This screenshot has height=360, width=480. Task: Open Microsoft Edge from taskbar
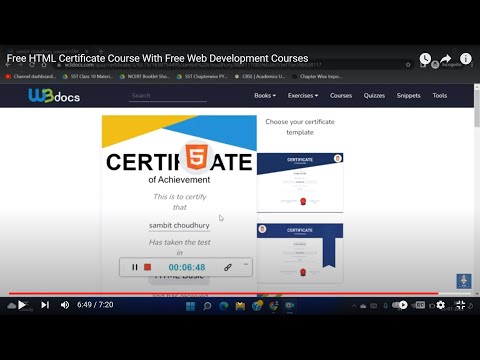[223, 306]
